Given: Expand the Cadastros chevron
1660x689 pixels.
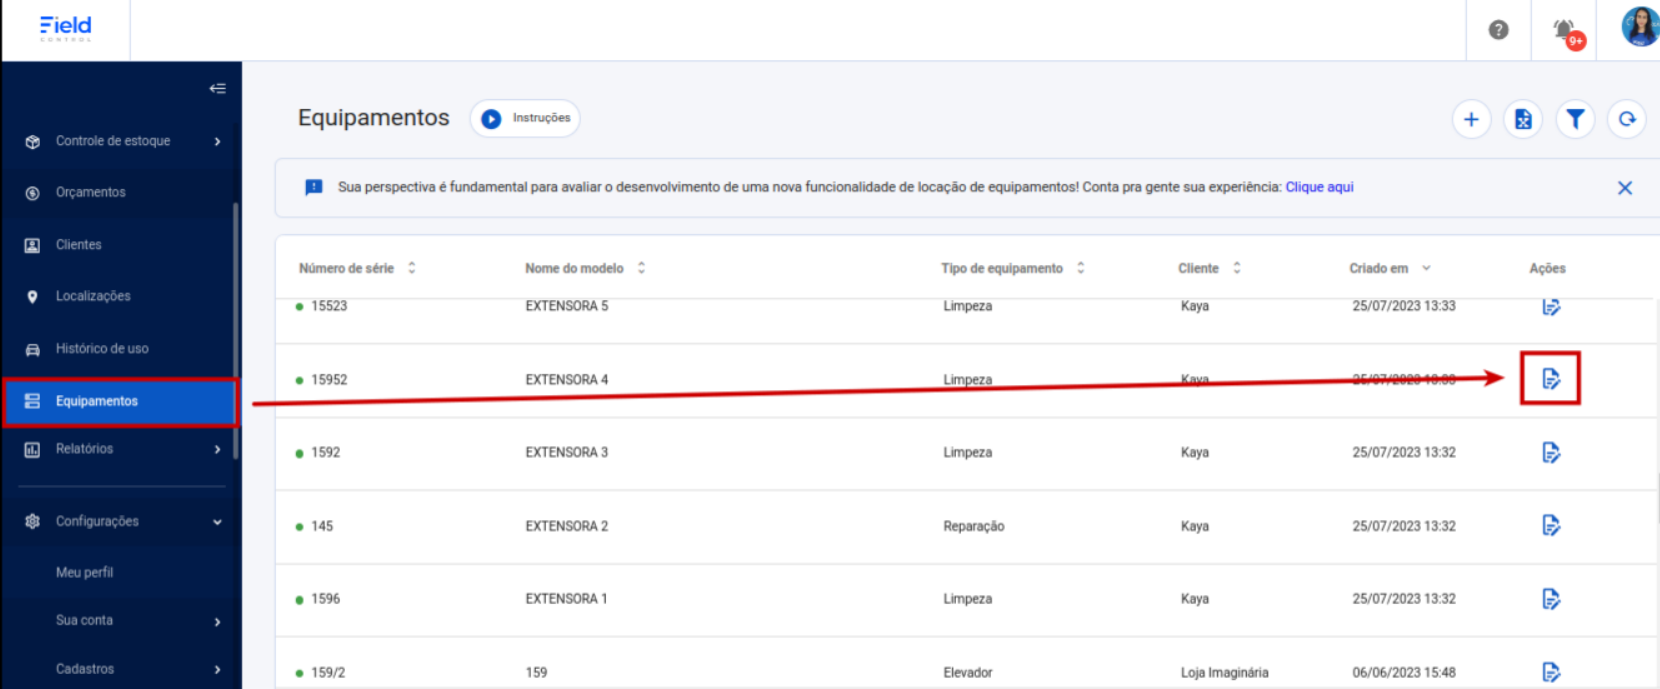Looking at the screenshot, I should [x=217, y=670].
